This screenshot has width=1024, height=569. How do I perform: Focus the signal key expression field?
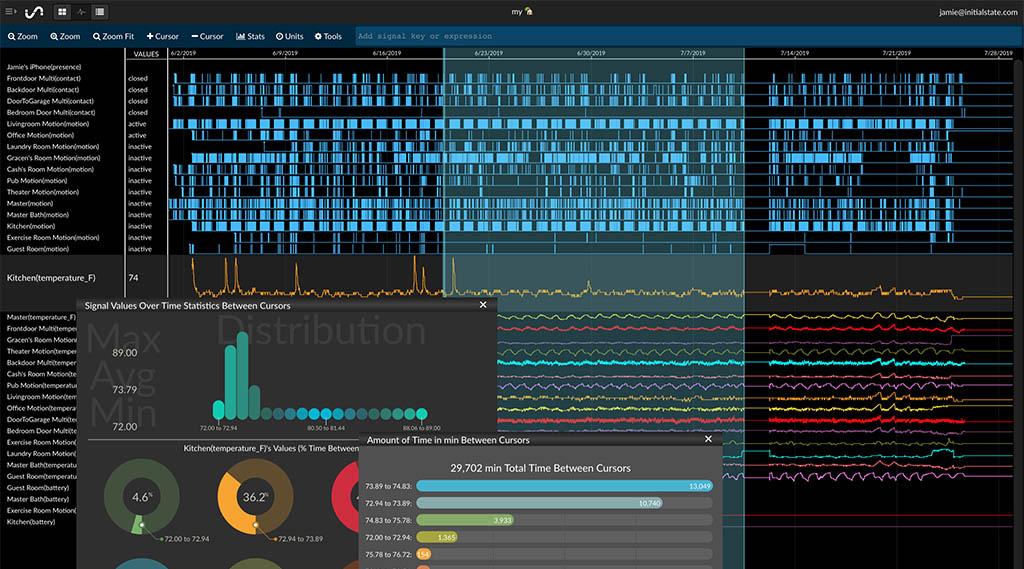tap(600, 36)
